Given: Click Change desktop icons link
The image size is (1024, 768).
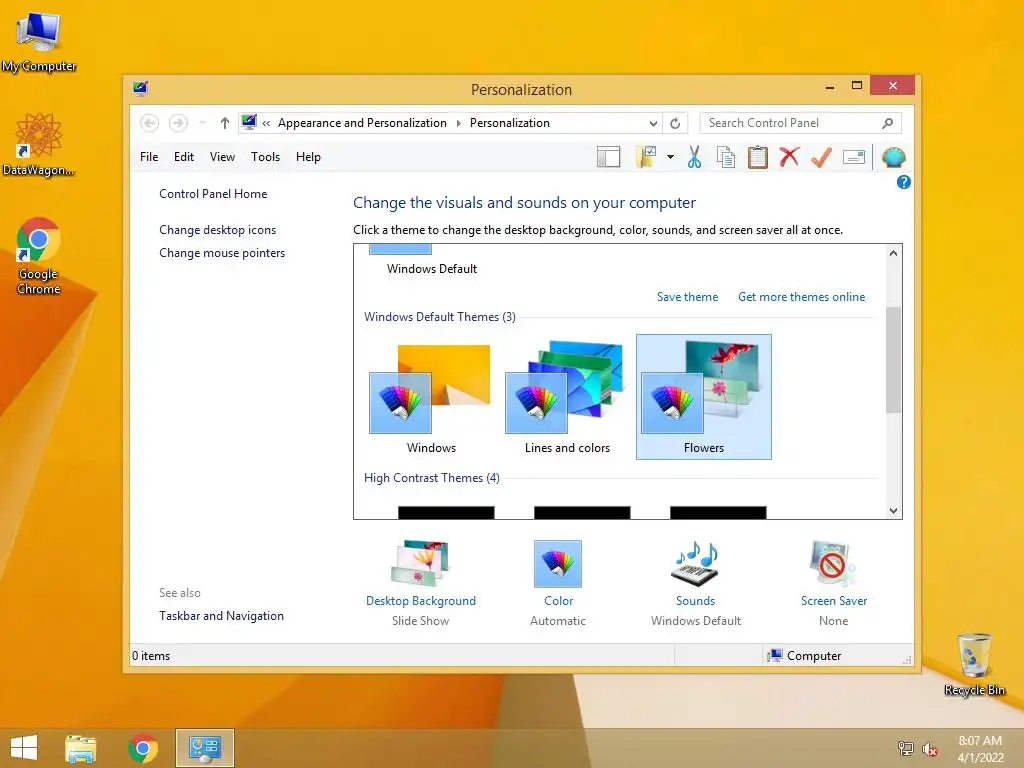Looking at the screenshot, I should point(217,230).
